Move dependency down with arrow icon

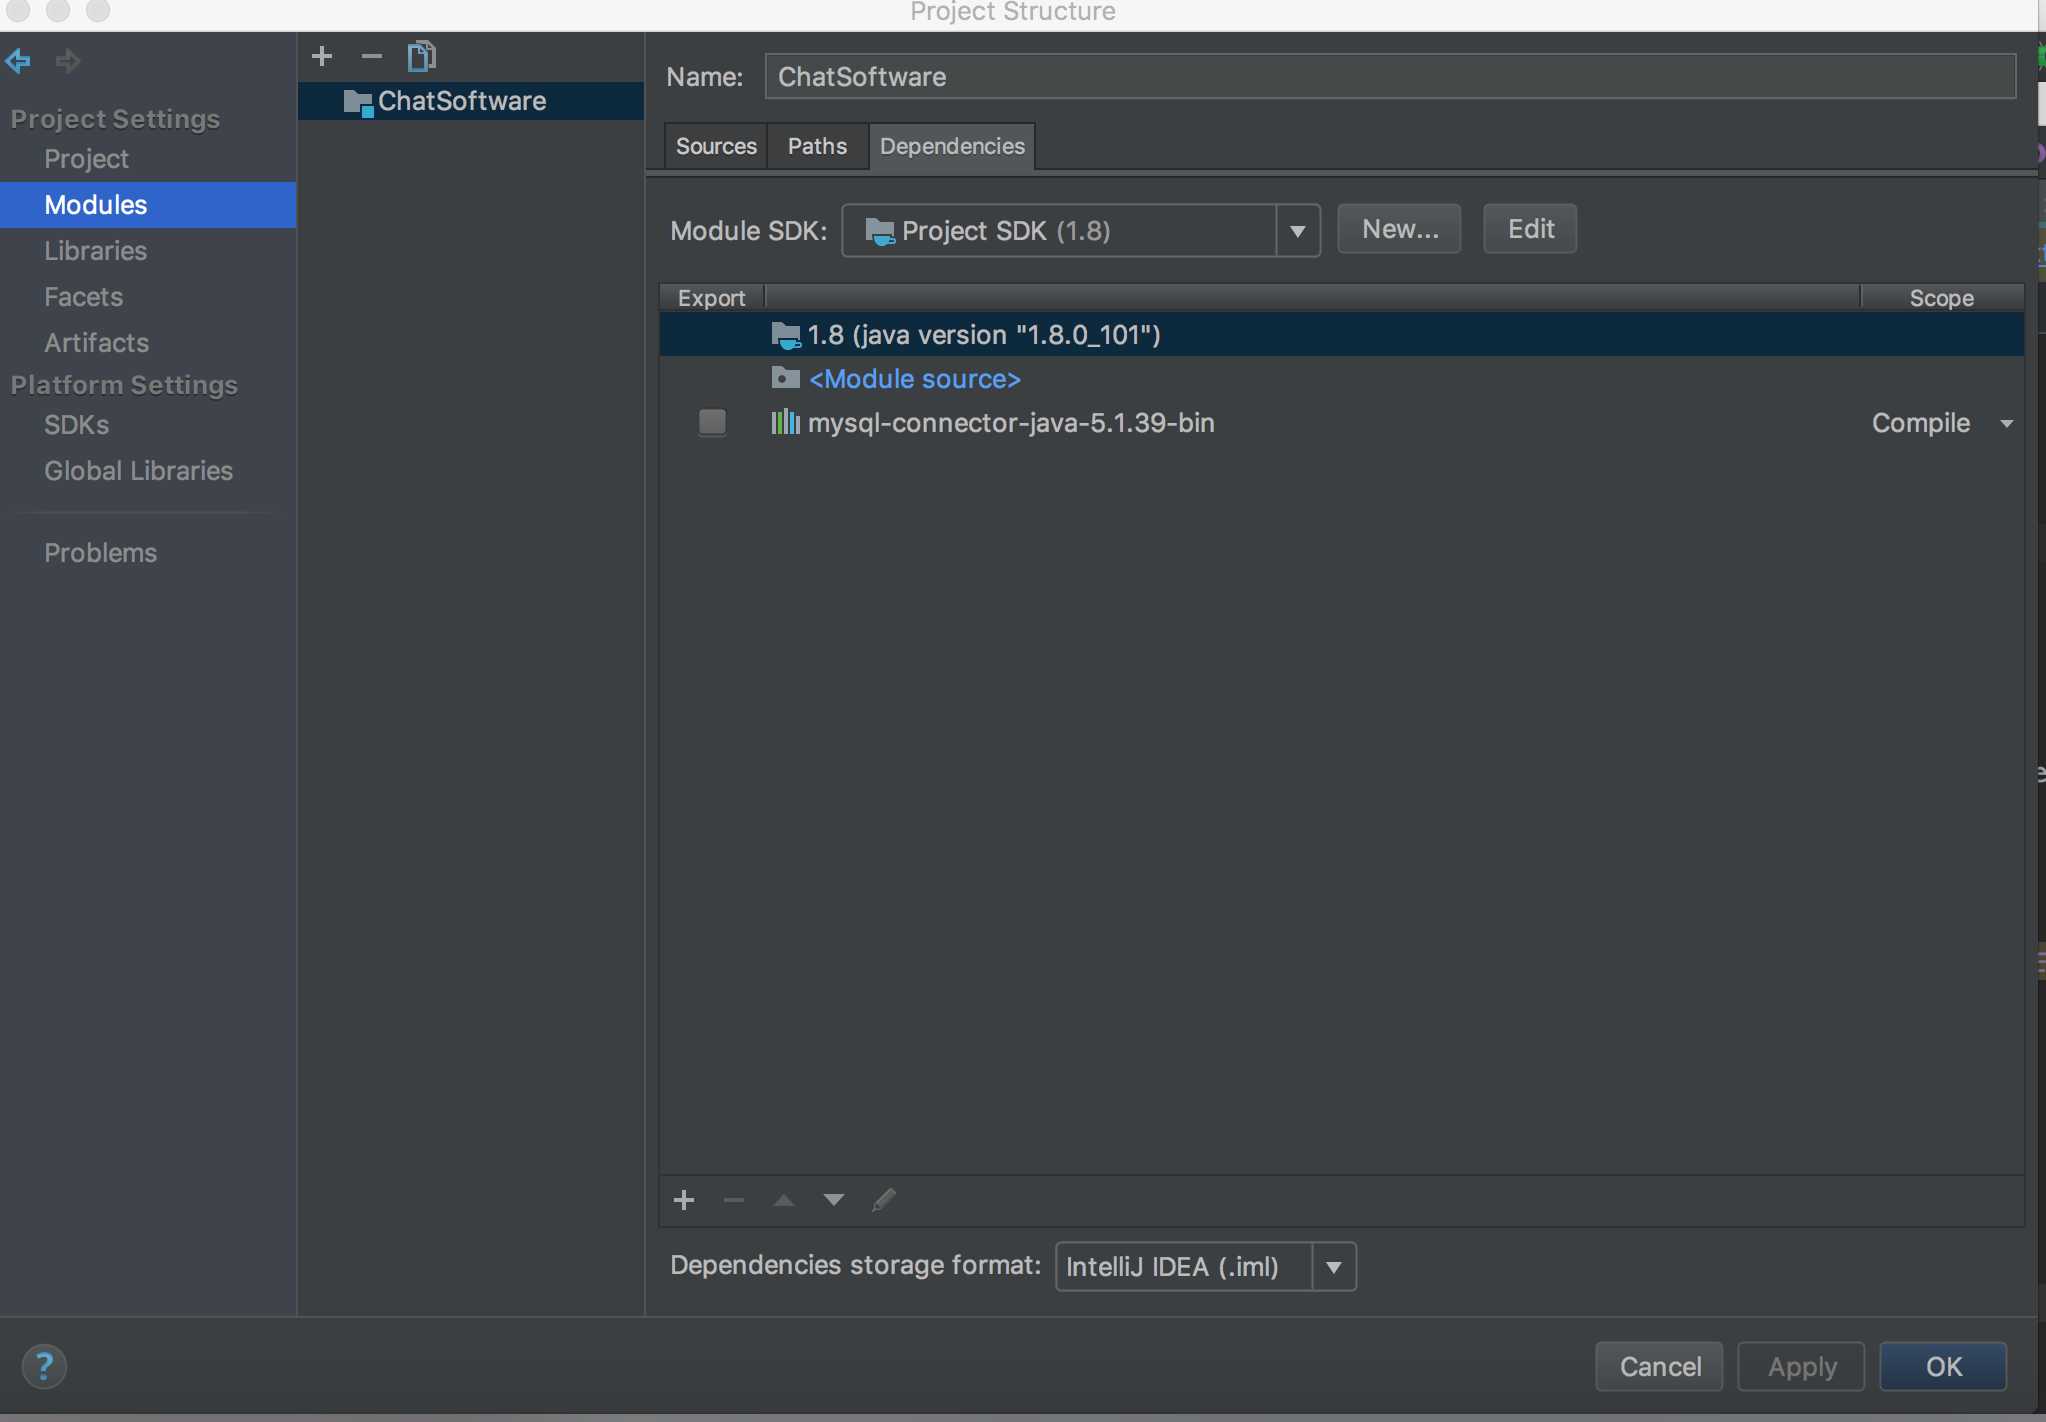[x=833, y=1200]
